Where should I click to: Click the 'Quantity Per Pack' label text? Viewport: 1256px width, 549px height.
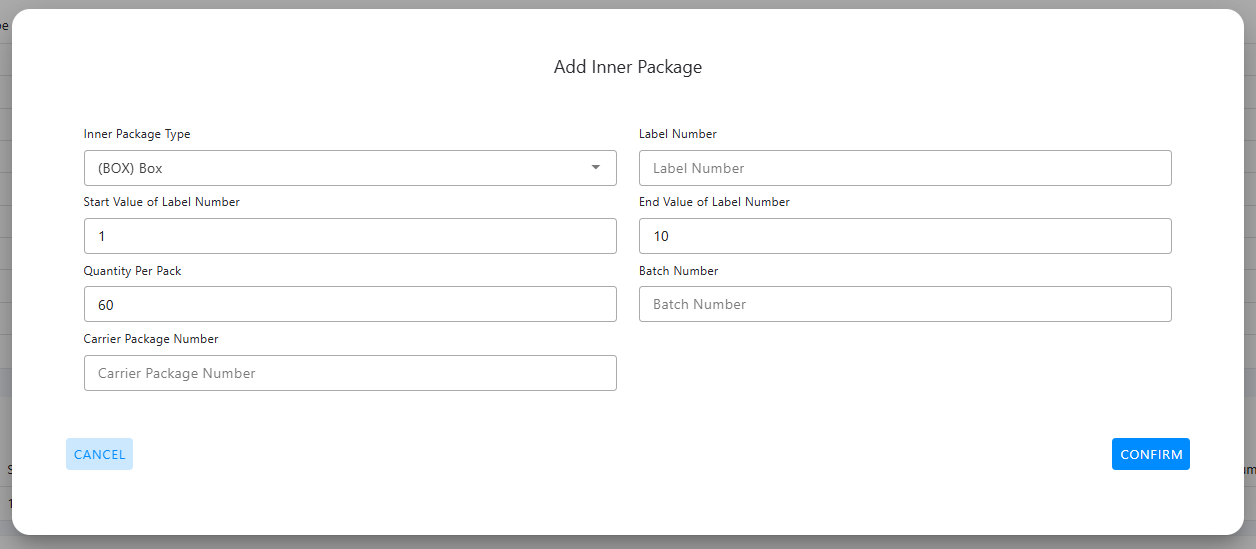133,271
